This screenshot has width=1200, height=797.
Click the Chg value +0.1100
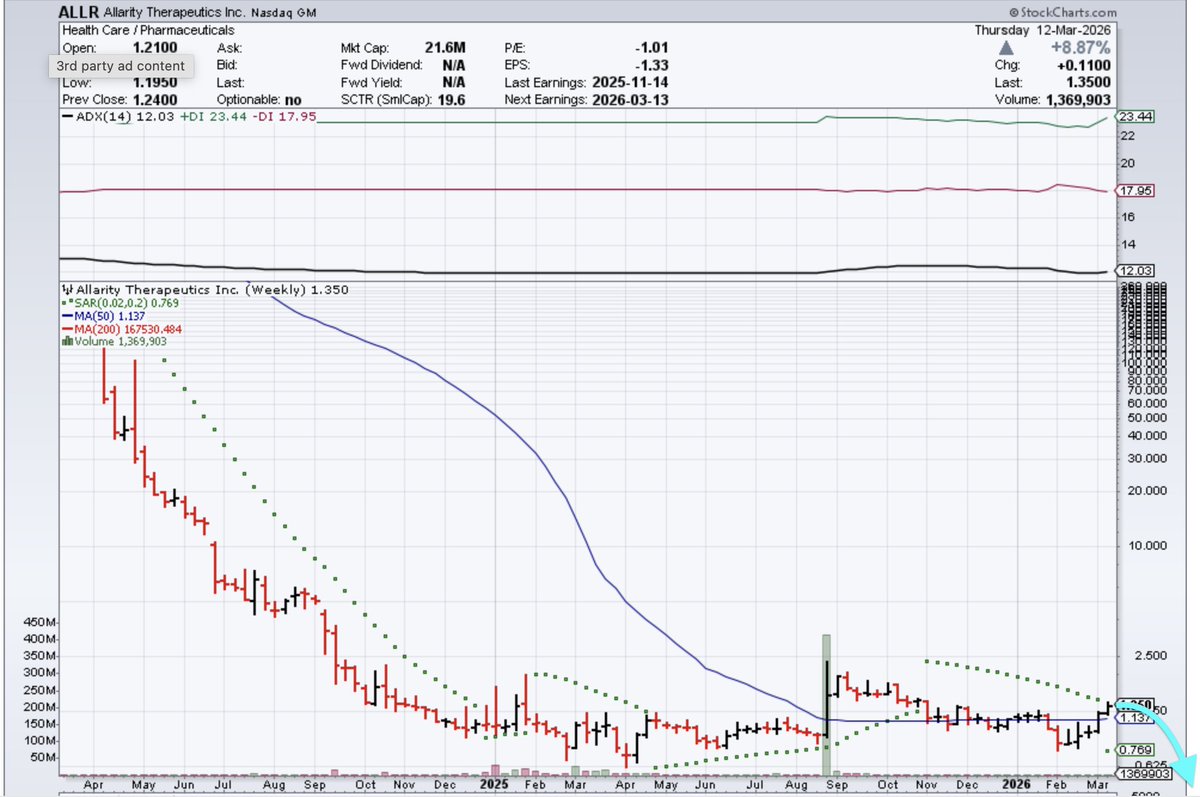(x=1085, y=66)
